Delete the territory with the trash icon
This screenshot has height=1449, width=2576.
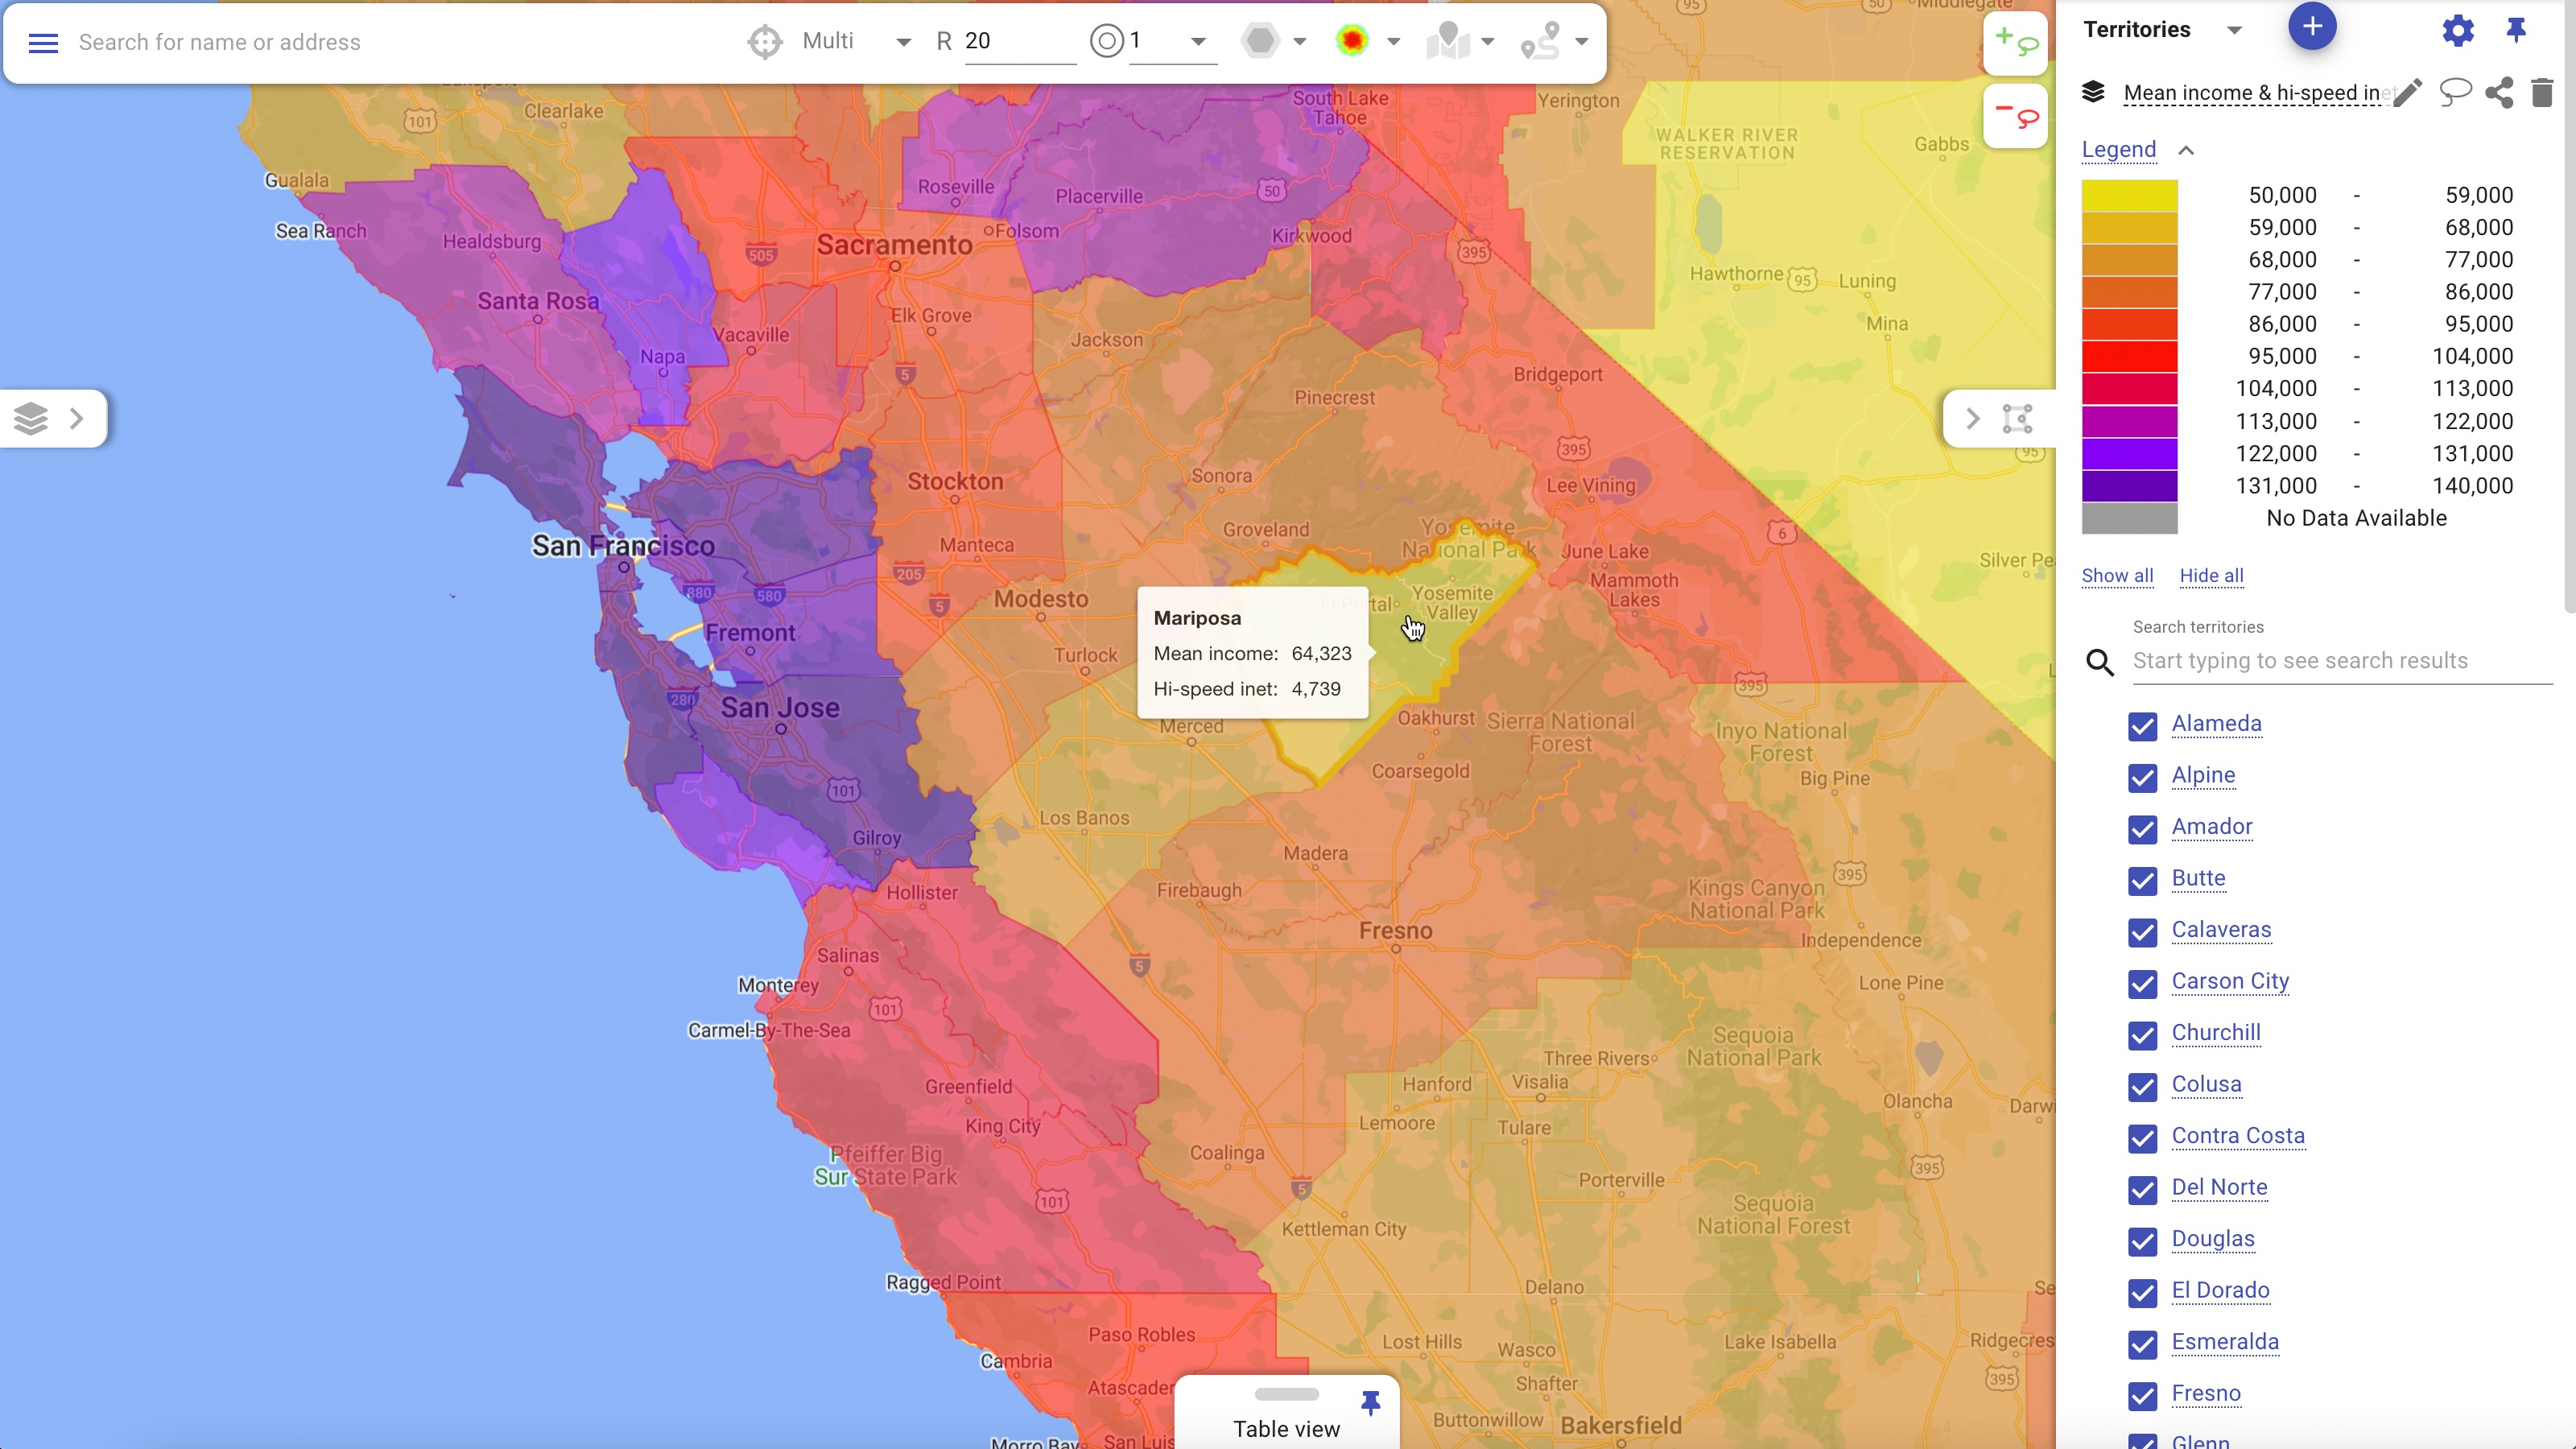pos(2542,93)
